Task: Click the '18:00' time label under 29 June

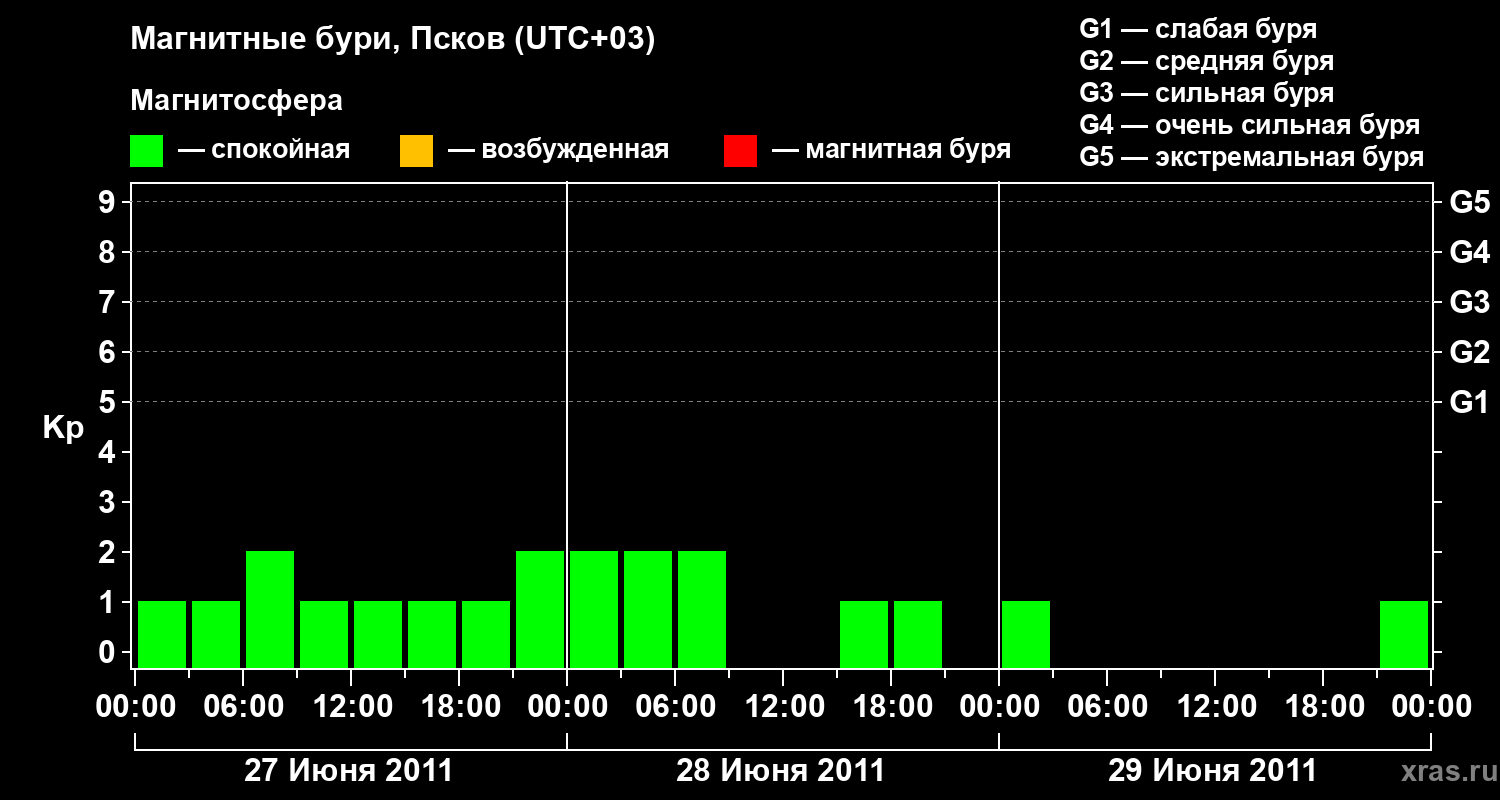Action: coord(1323,707)
